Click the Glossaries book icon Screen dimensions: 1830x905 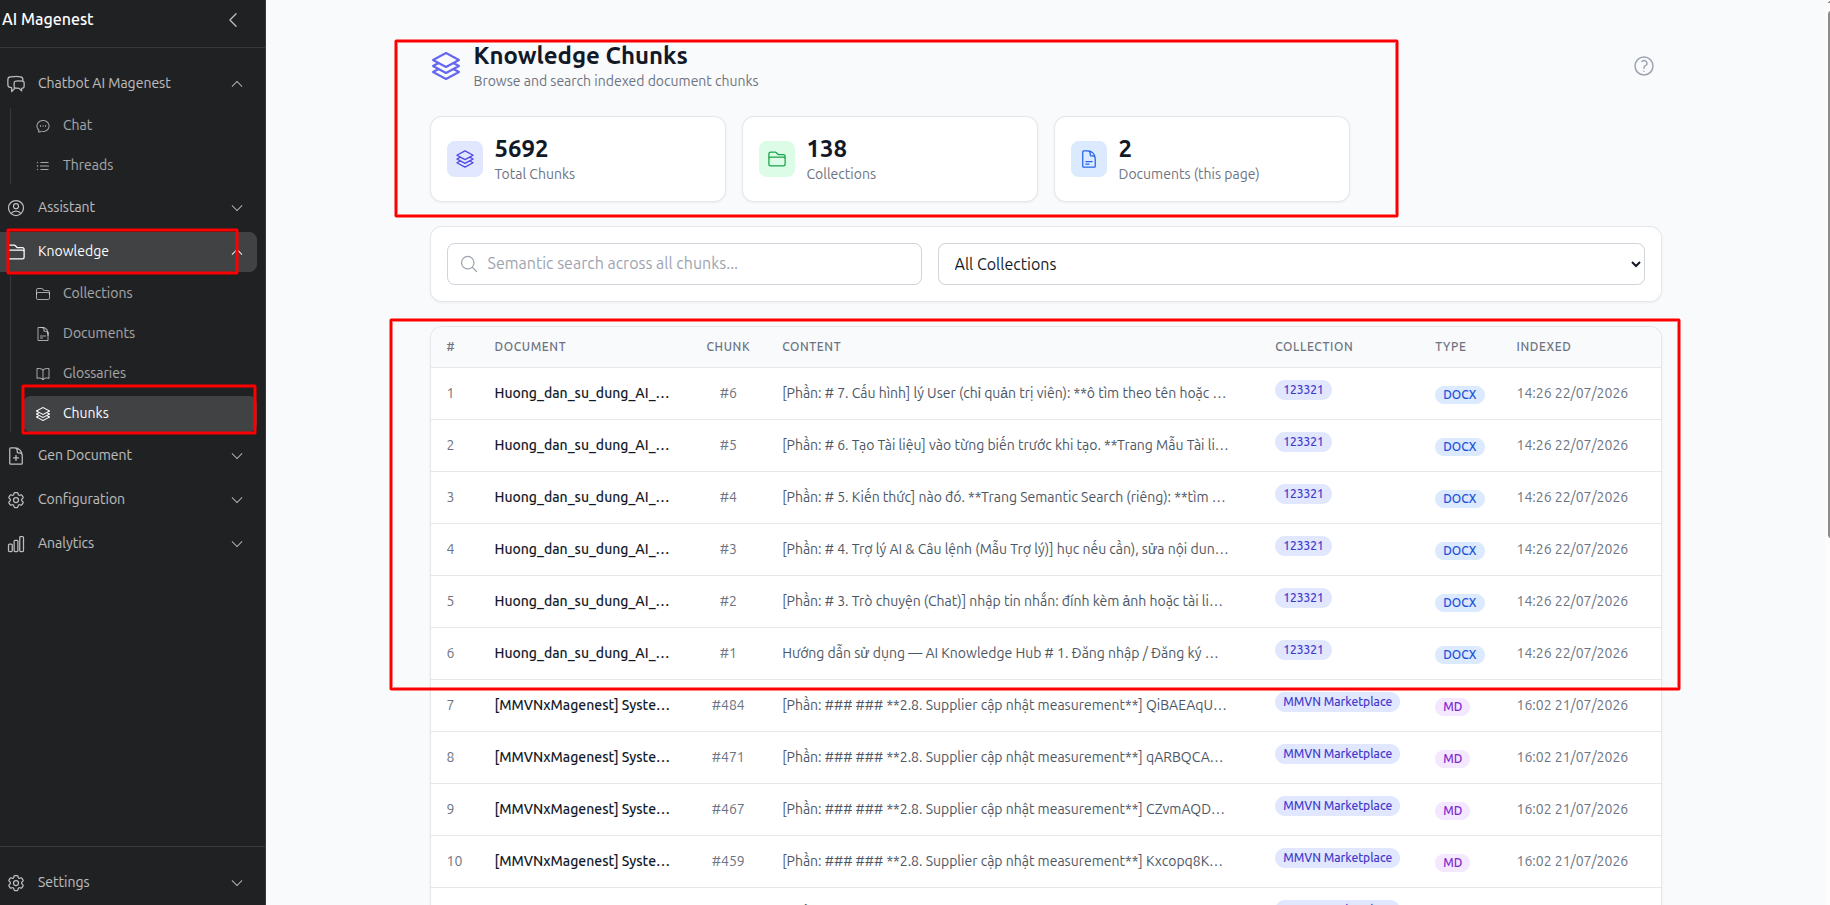pyautogui.click(x=43, y=374)
